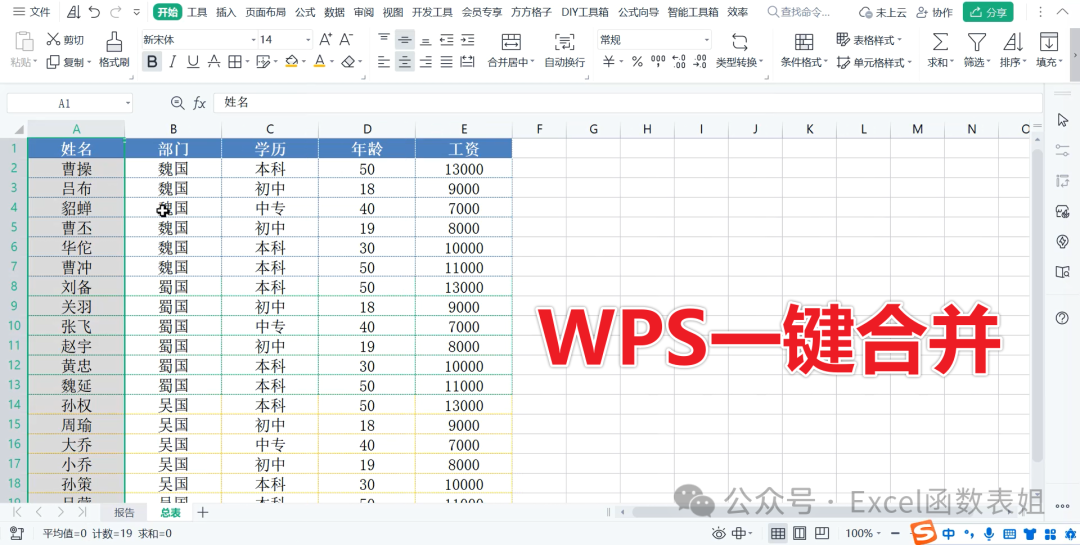Click the Cut (剪切) scissors icon
Image resolution: width=1080 pixels, height=545 pixels.
coord(53,40)
